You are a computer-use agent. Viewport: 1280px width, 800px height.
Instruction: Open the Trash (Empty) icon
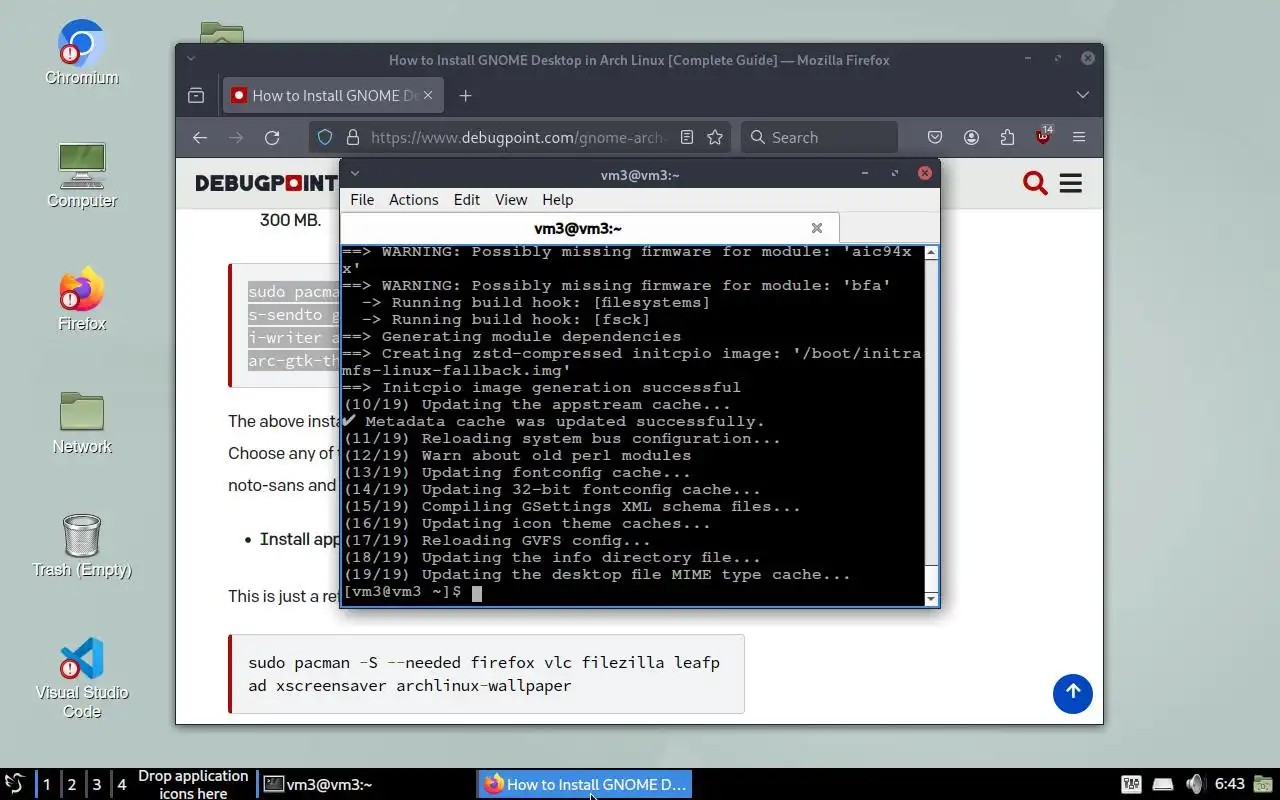click(x=81, y=546)
